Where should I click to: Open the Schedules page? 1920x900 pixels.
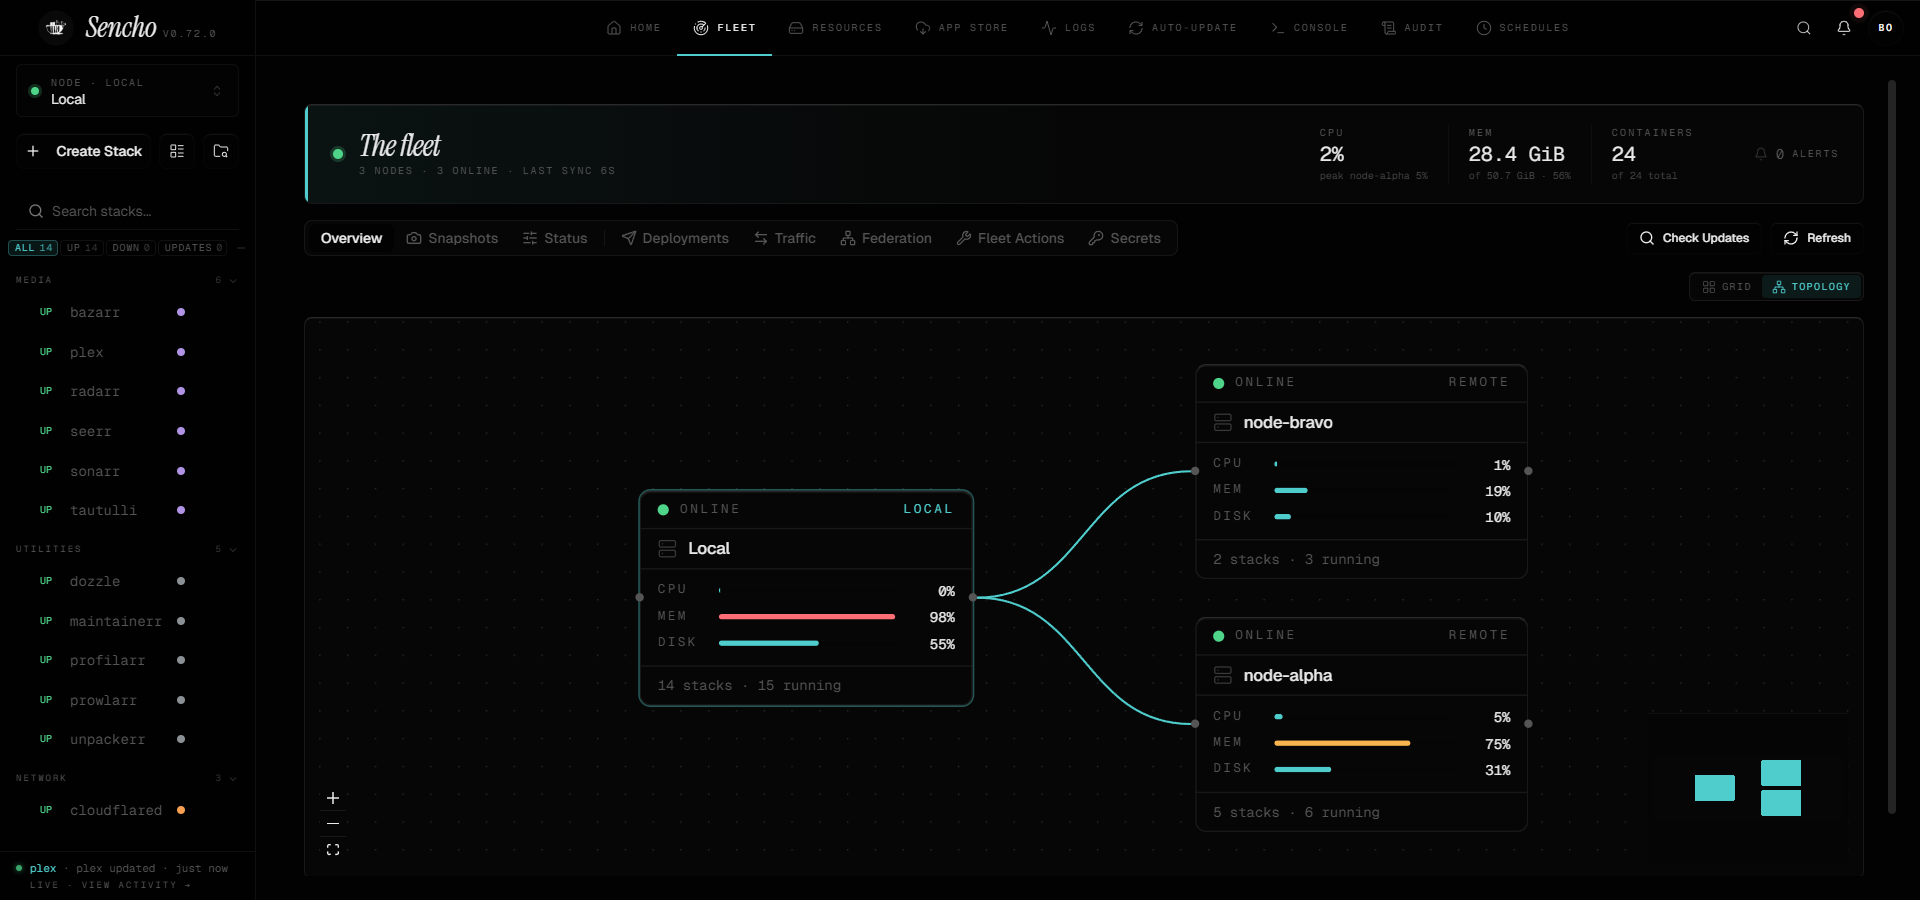click(1523, 28)
